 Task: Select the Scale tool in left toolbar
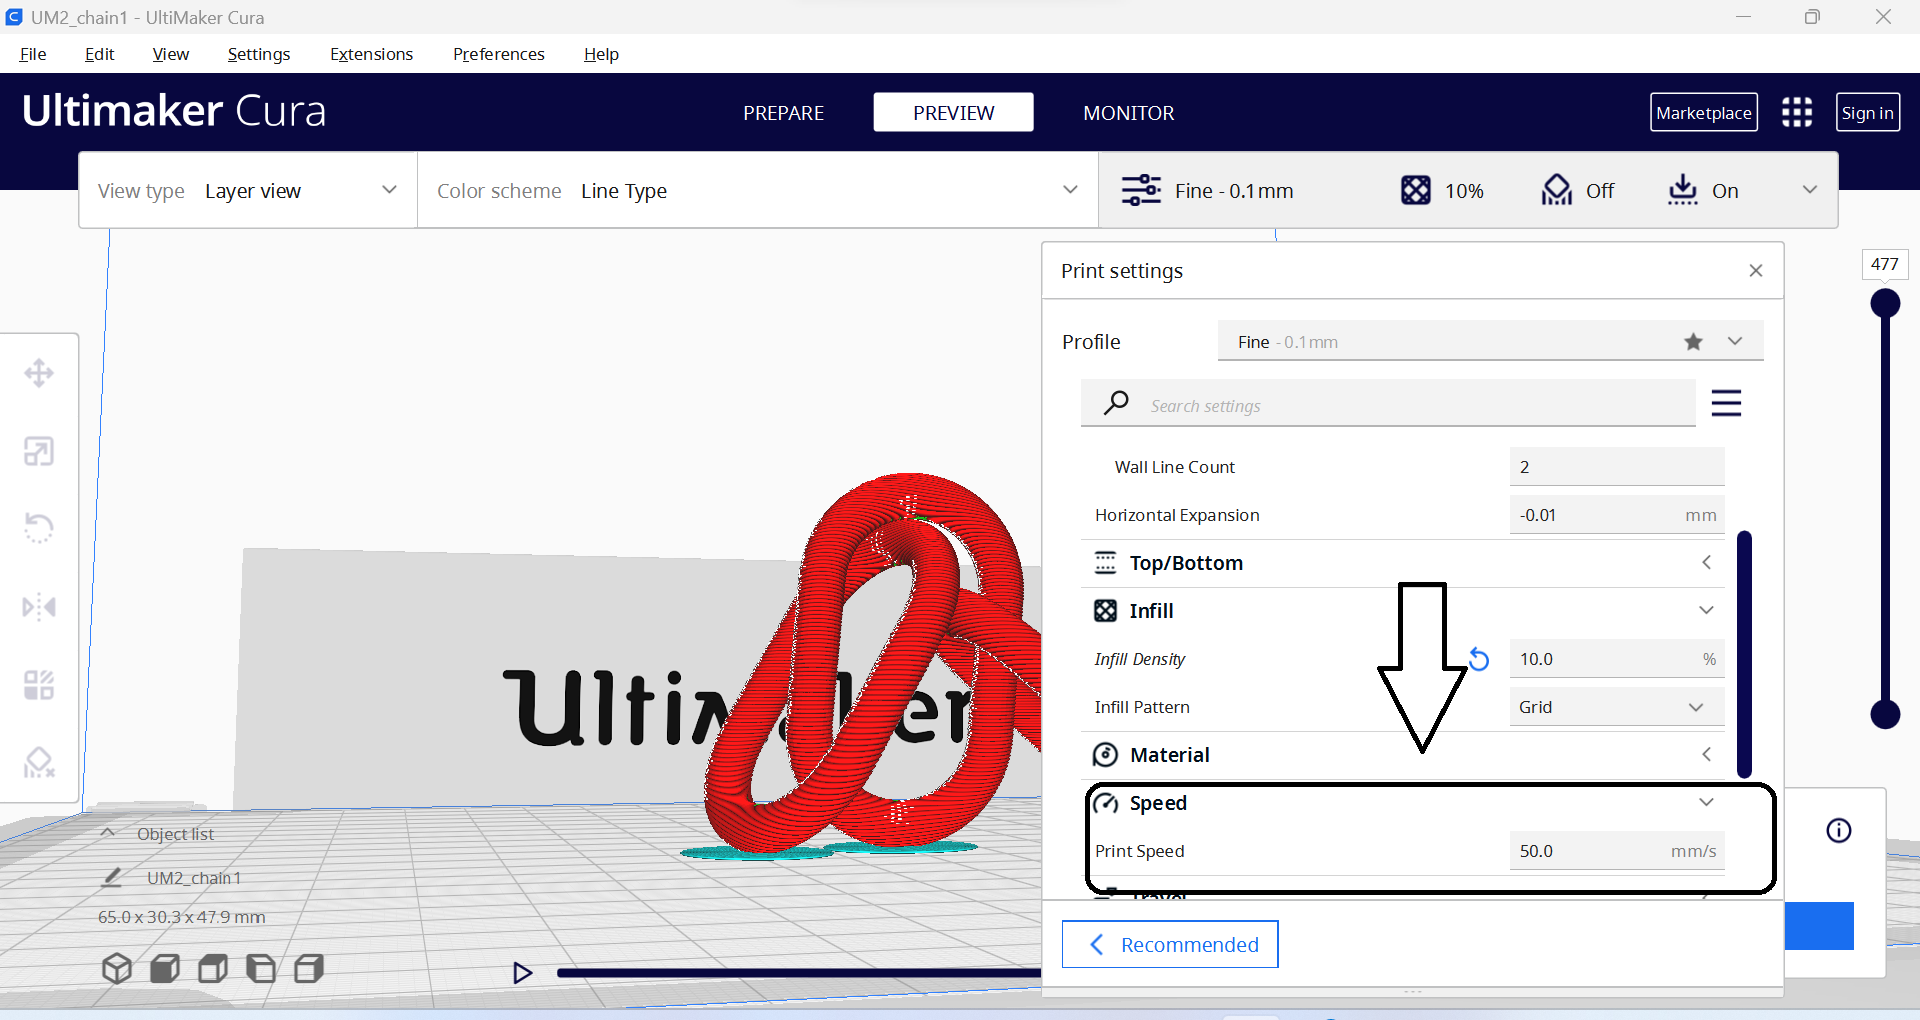click(x=39, y=451)
